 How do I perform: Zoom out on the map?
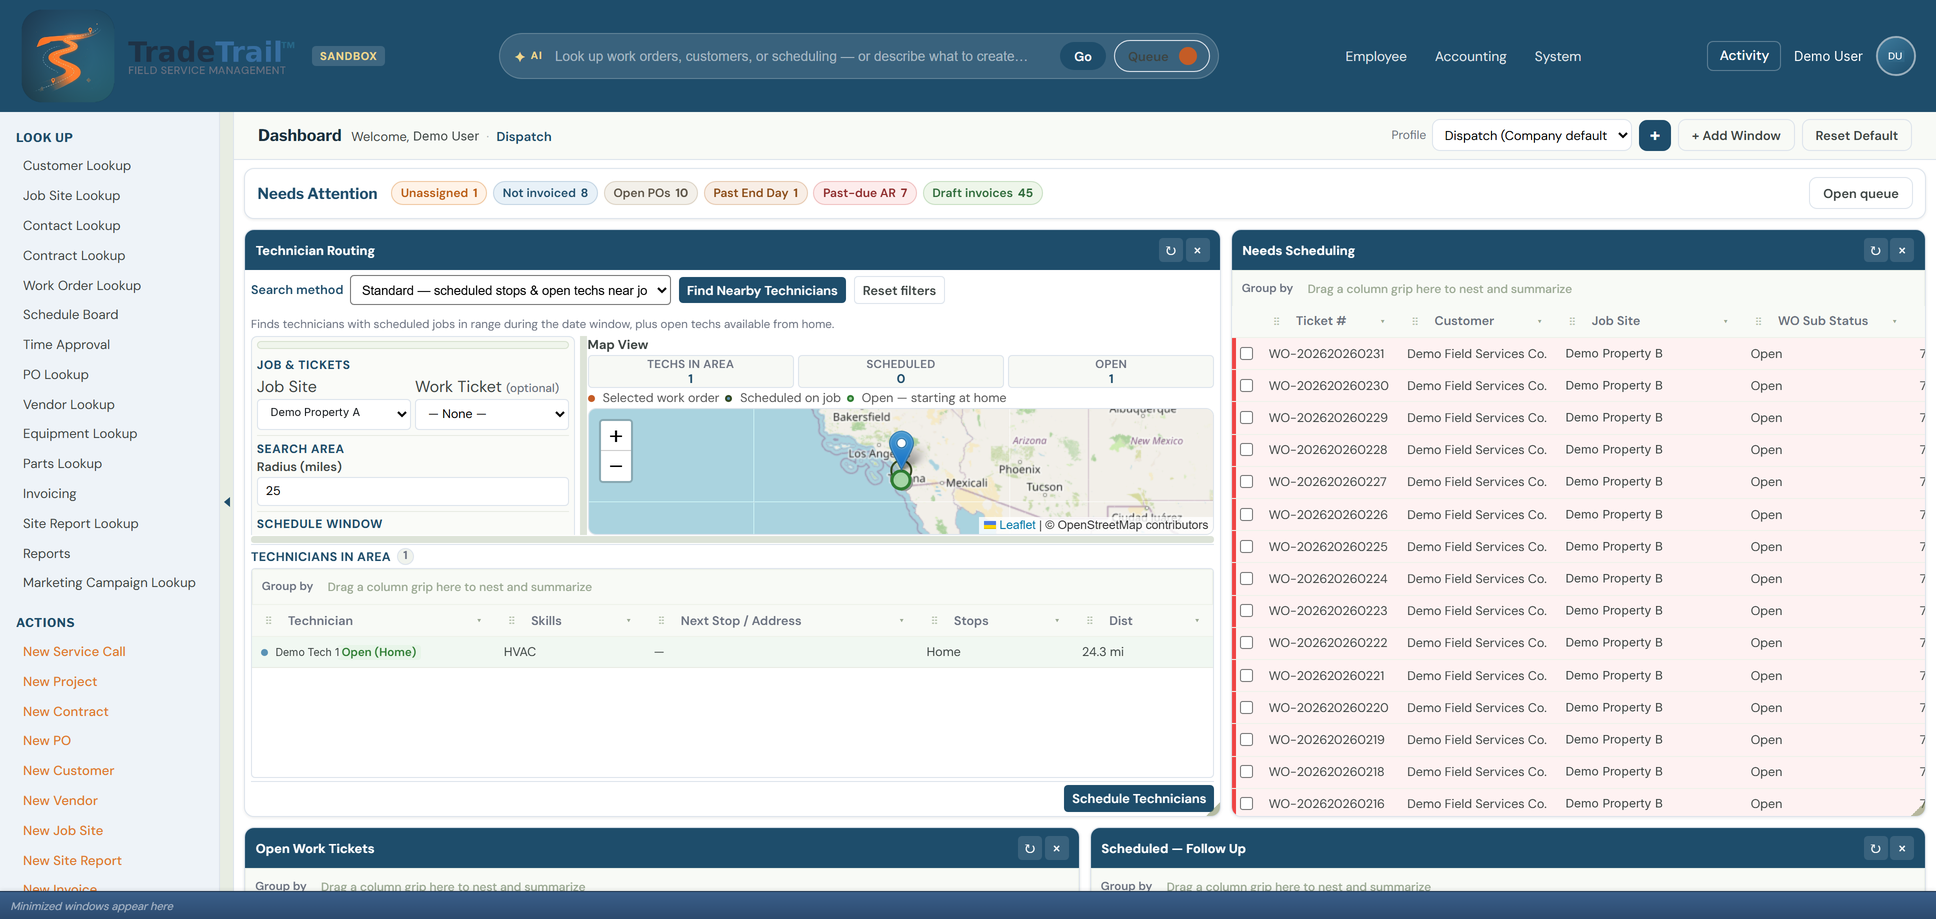click(616, 466)
